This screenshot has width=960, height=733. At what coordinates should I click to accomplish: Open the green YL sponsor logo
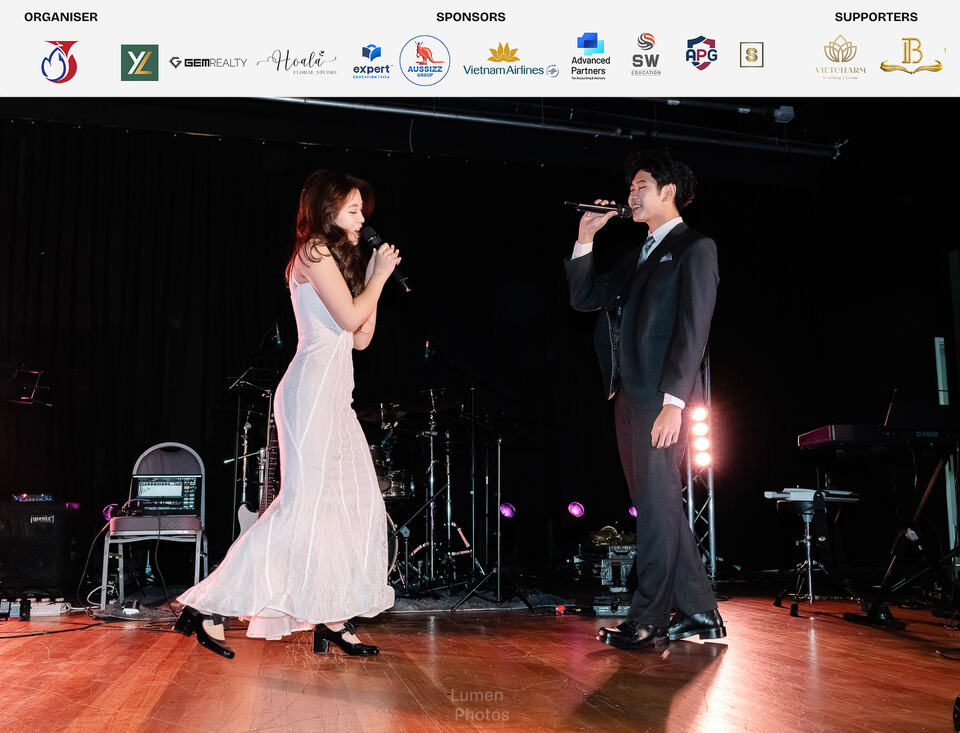click(x=140, y=62)
